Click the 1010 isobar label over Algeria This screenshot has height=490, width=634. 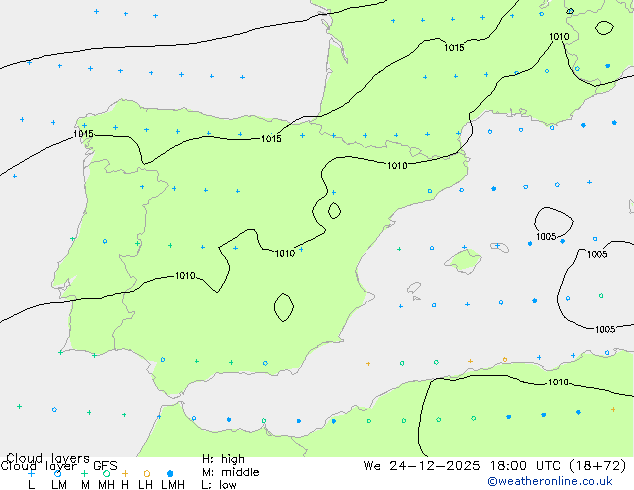(x=558, y=382)
